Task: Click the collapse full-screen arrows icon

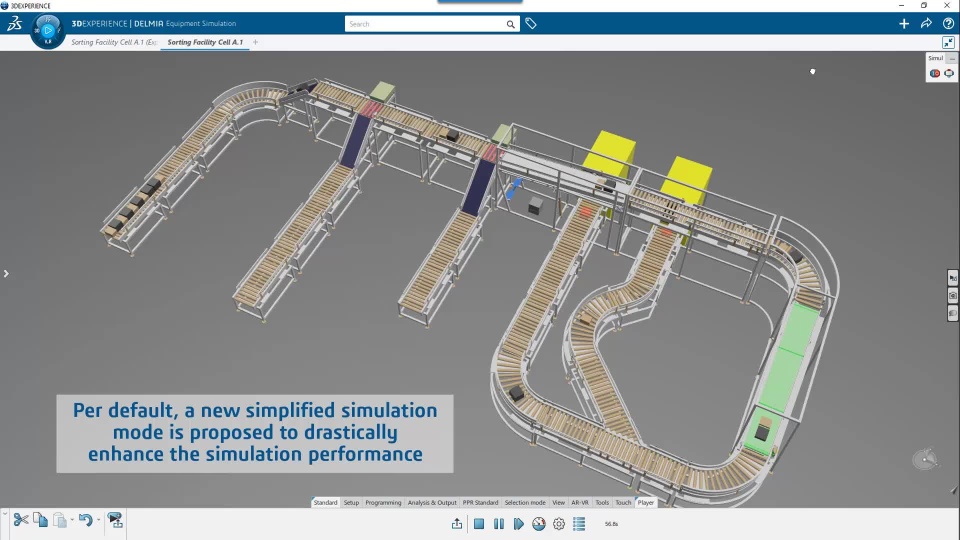Action: (948, 42)
